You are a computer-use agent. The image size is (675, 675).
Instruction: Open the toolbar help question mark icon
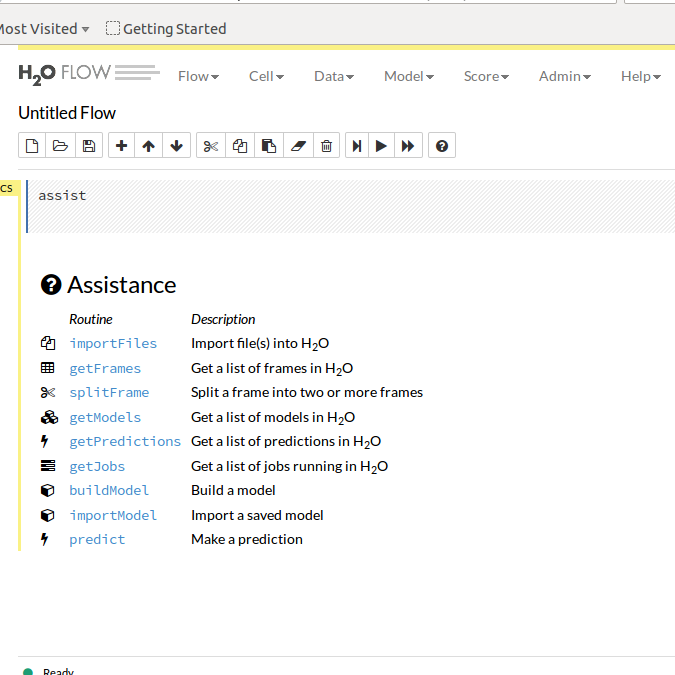(x=442, y=146)
